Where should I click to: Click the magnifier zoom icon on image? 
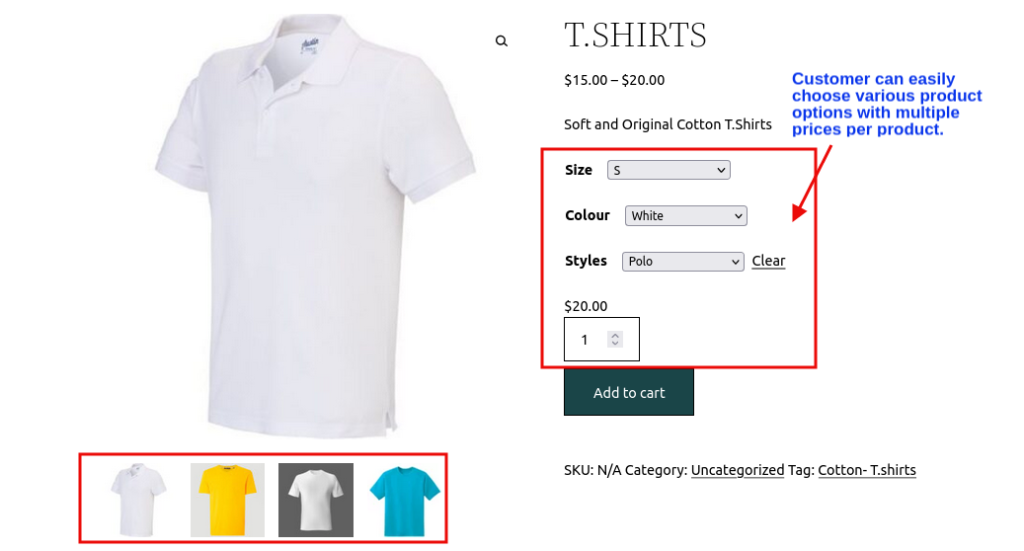[501, 41]
